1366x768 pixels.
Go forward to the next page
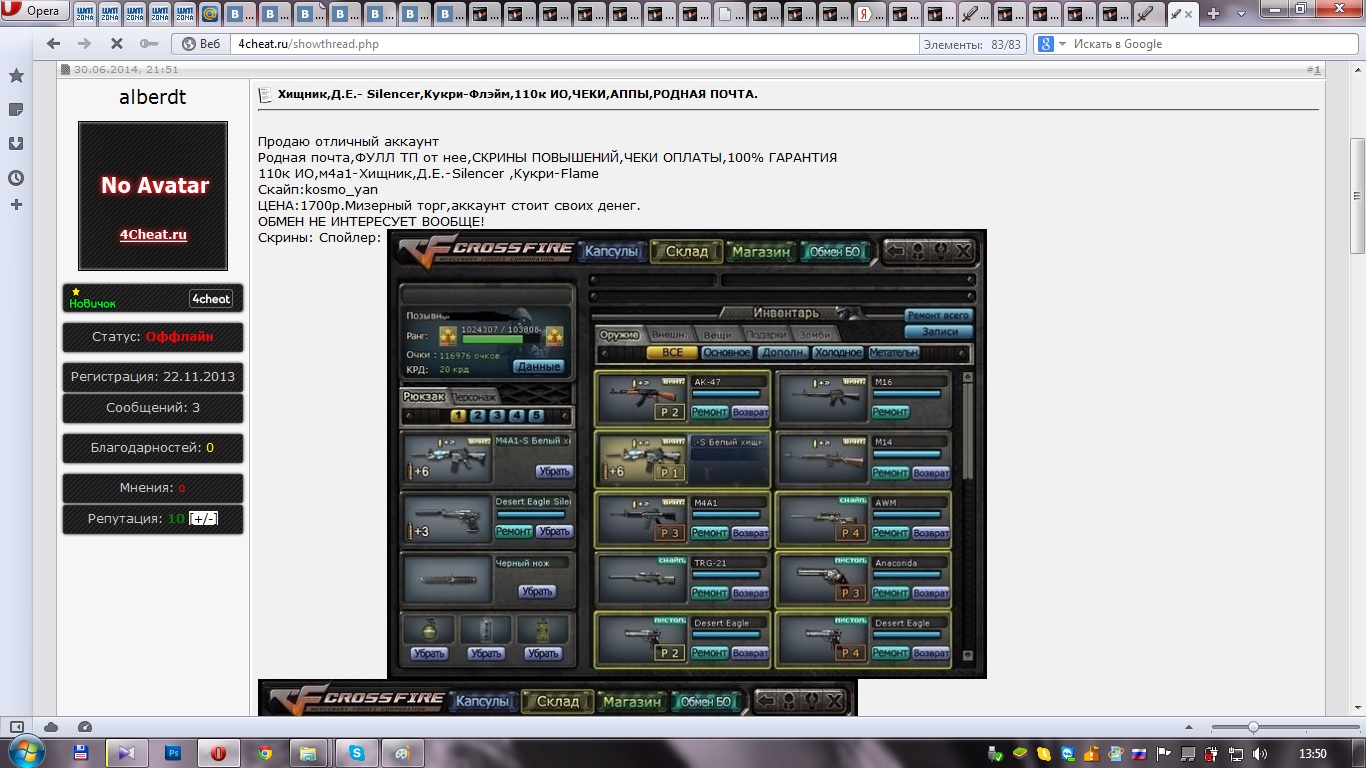(85, 44)
